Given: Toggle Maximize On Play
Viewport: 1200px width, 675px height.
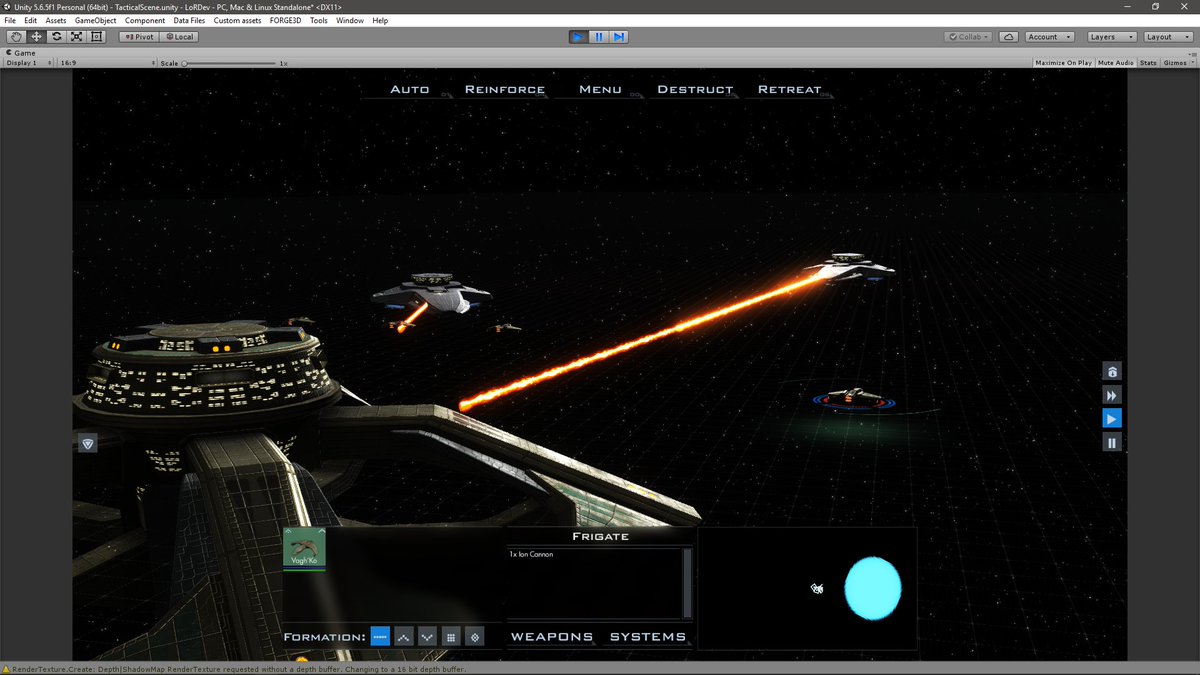Looking at the screenshot, I should (1064, 62).
